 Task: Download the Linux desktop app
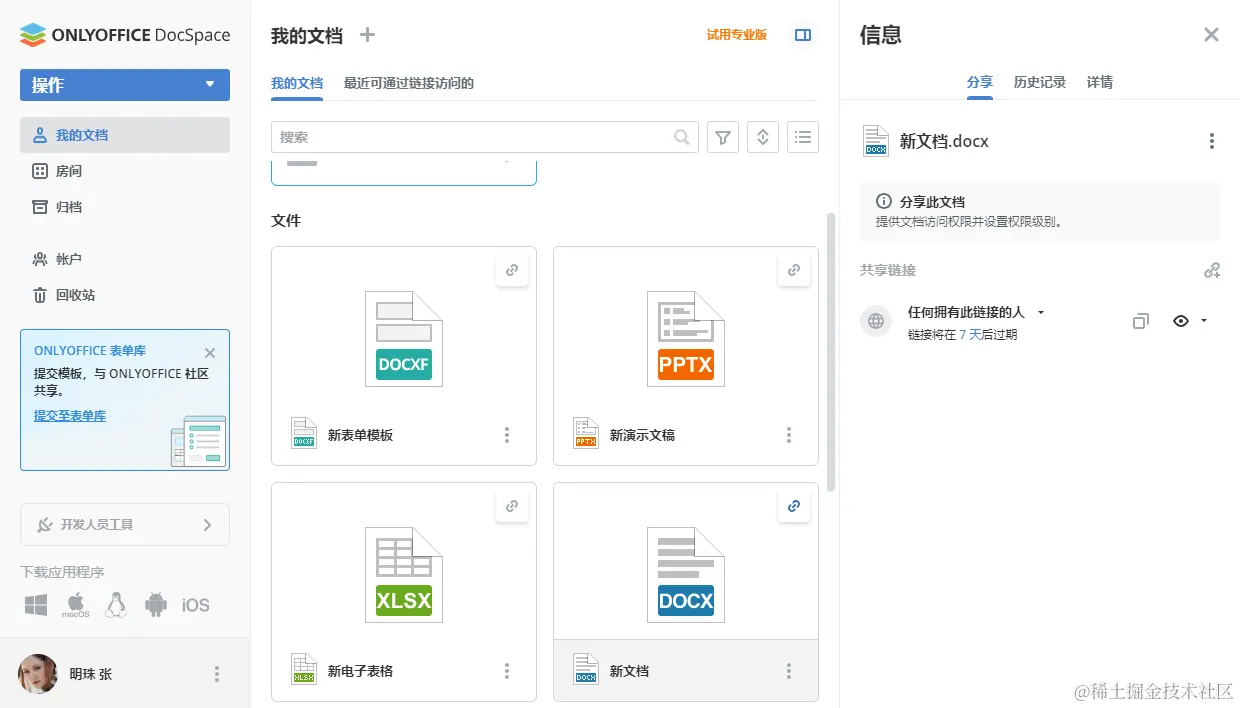pos(116,605)
